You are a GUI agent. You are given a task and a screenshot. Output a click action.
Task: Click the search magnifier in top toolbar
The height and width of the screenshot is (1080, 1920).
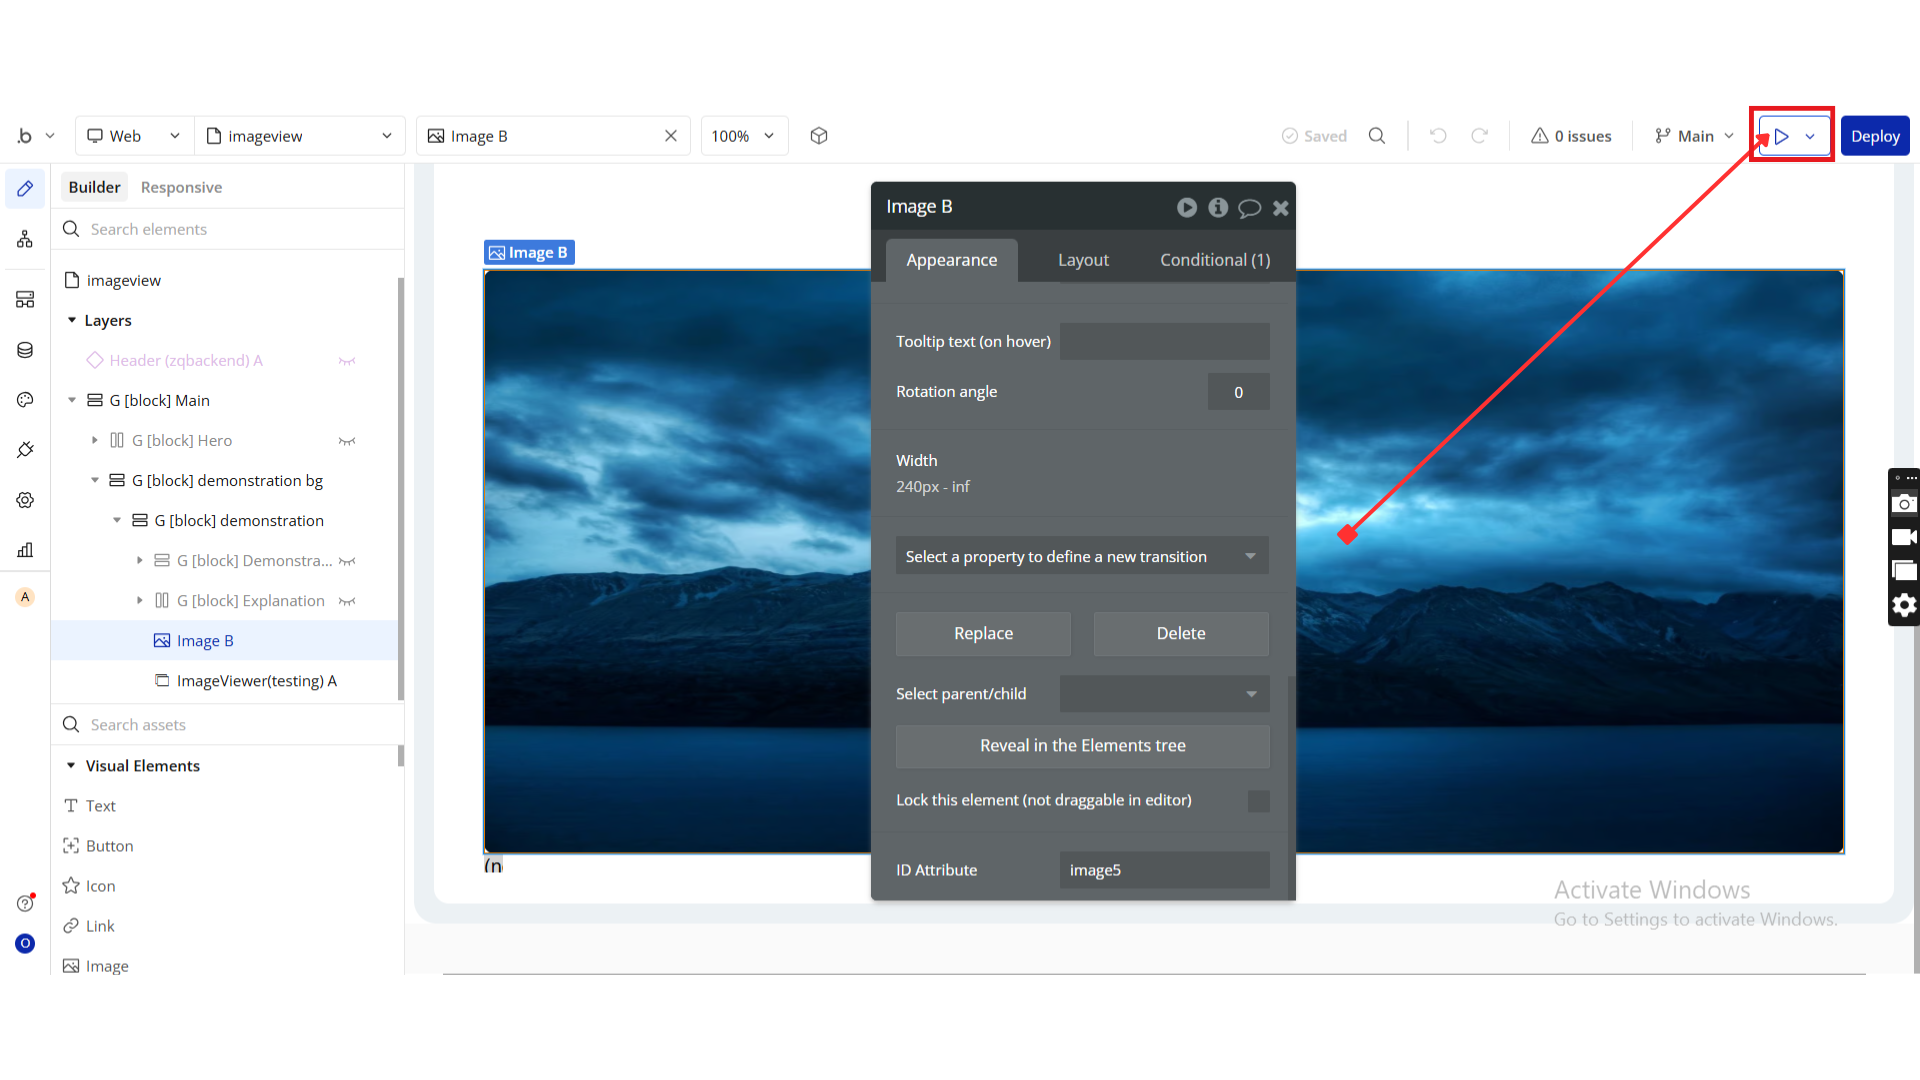[1377, 136]
